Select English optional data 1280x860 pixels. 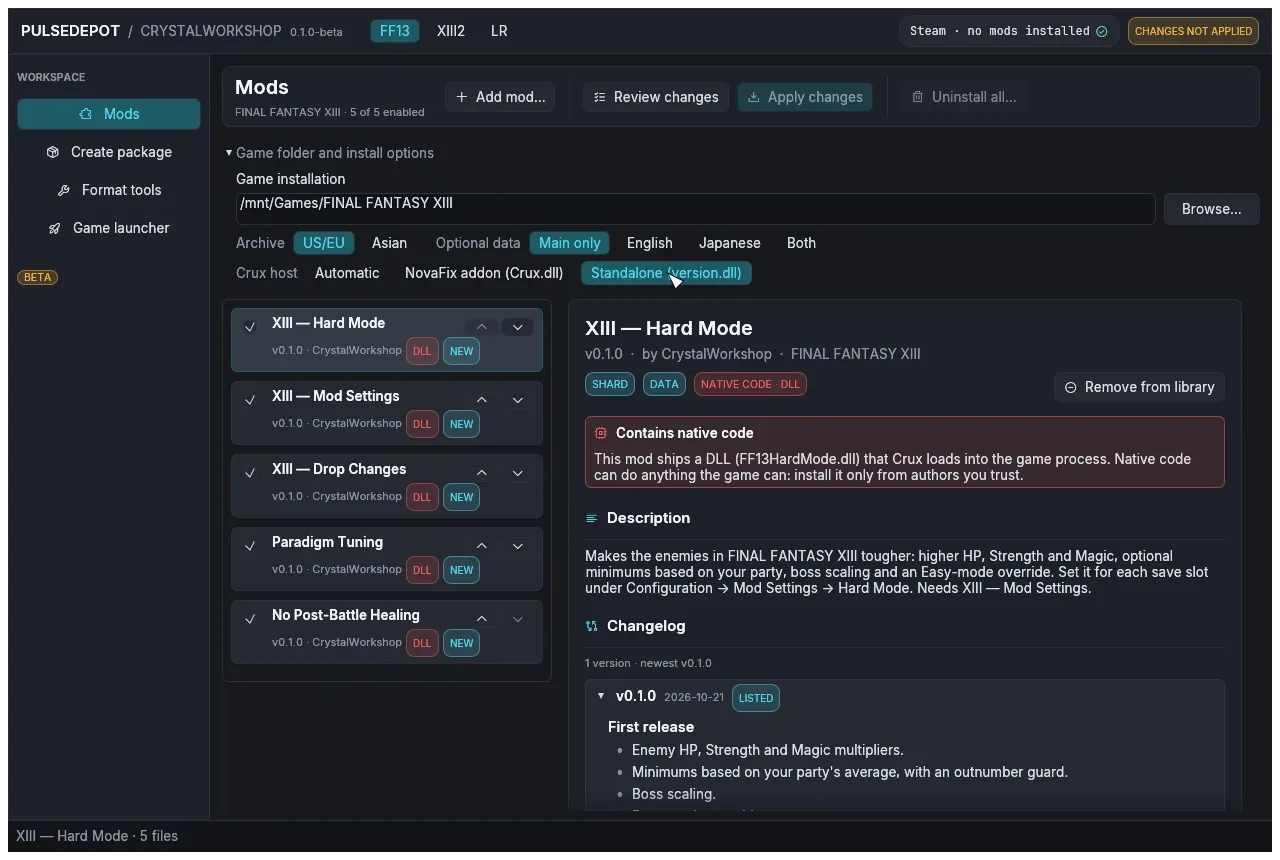click(x=650, y=243)
